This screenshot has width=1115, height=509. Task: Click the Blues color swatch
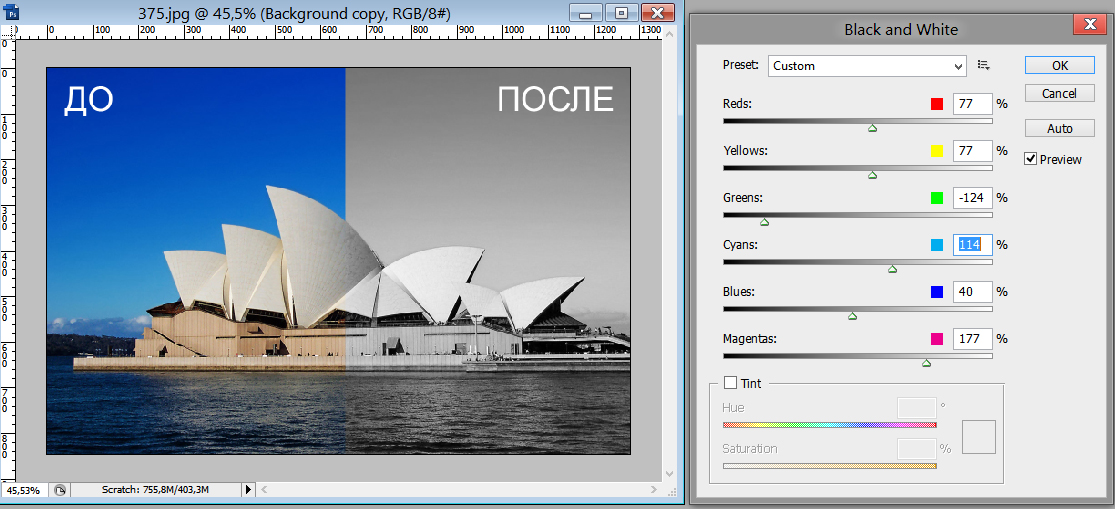tap(937, 291)
